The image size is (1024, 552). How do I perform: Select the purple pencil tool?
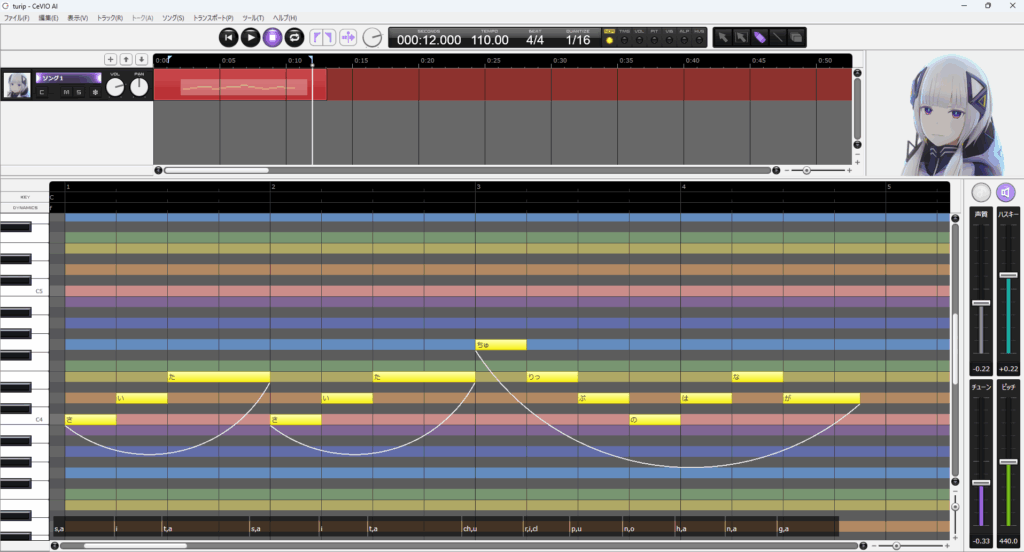pos(760,37)
